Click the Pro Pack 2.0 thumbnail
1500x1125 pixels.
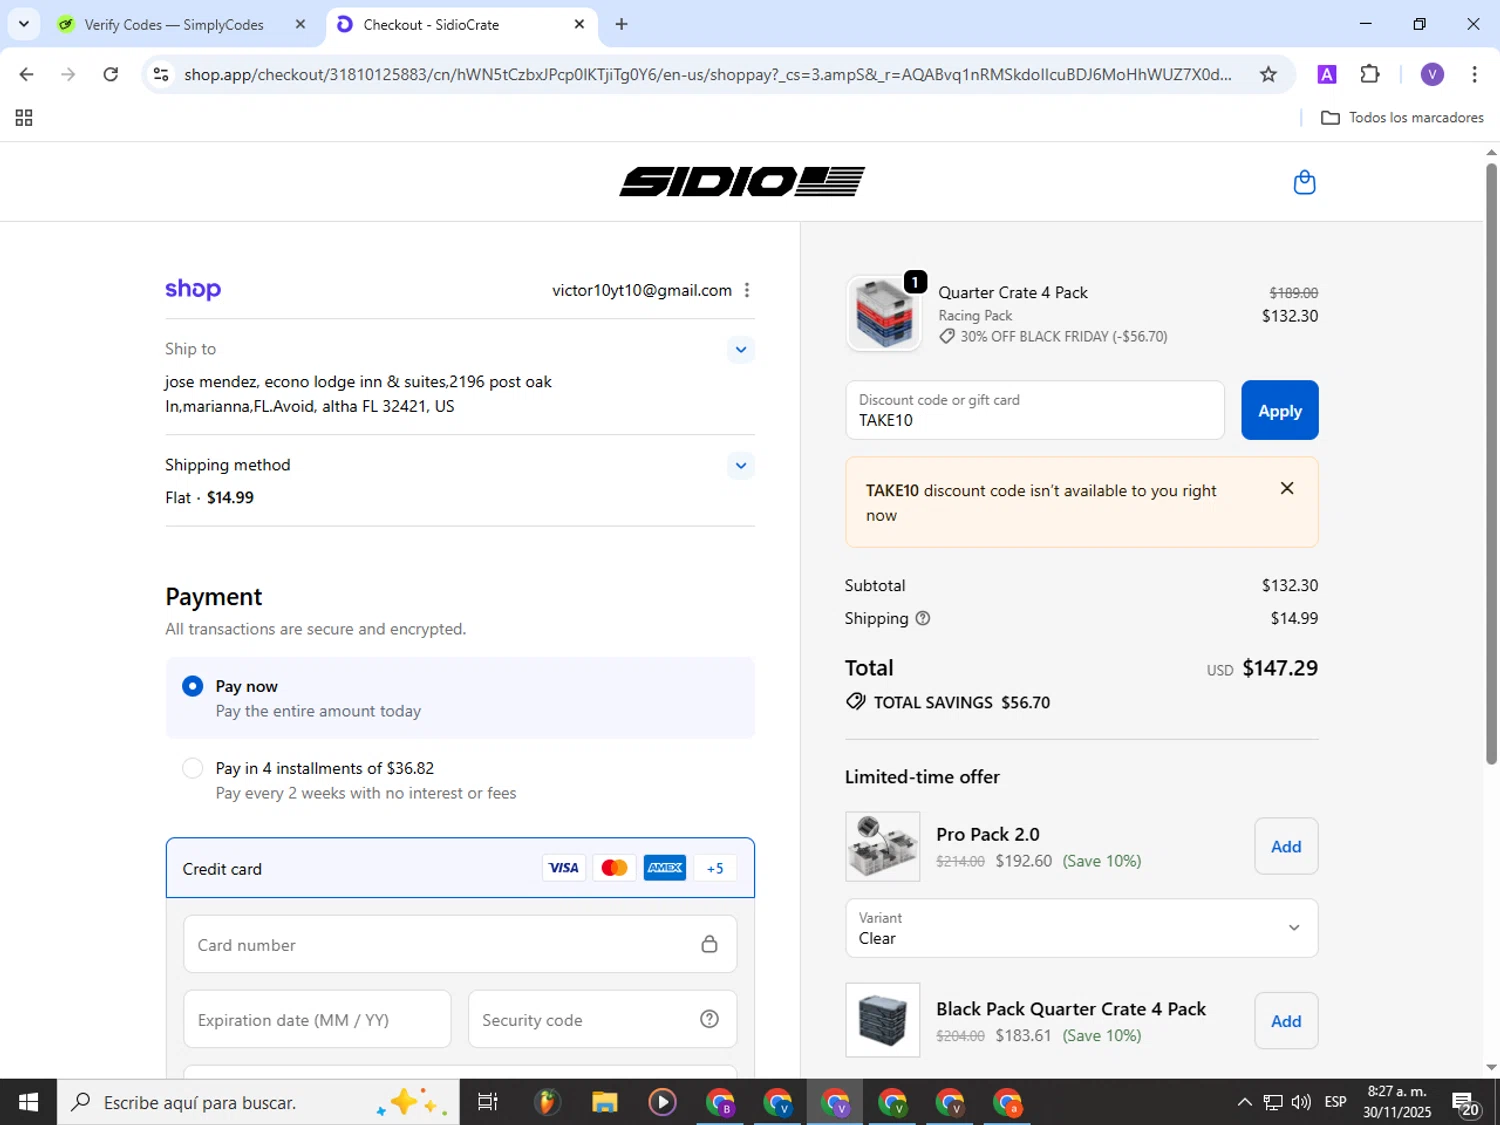pos(883,846)
